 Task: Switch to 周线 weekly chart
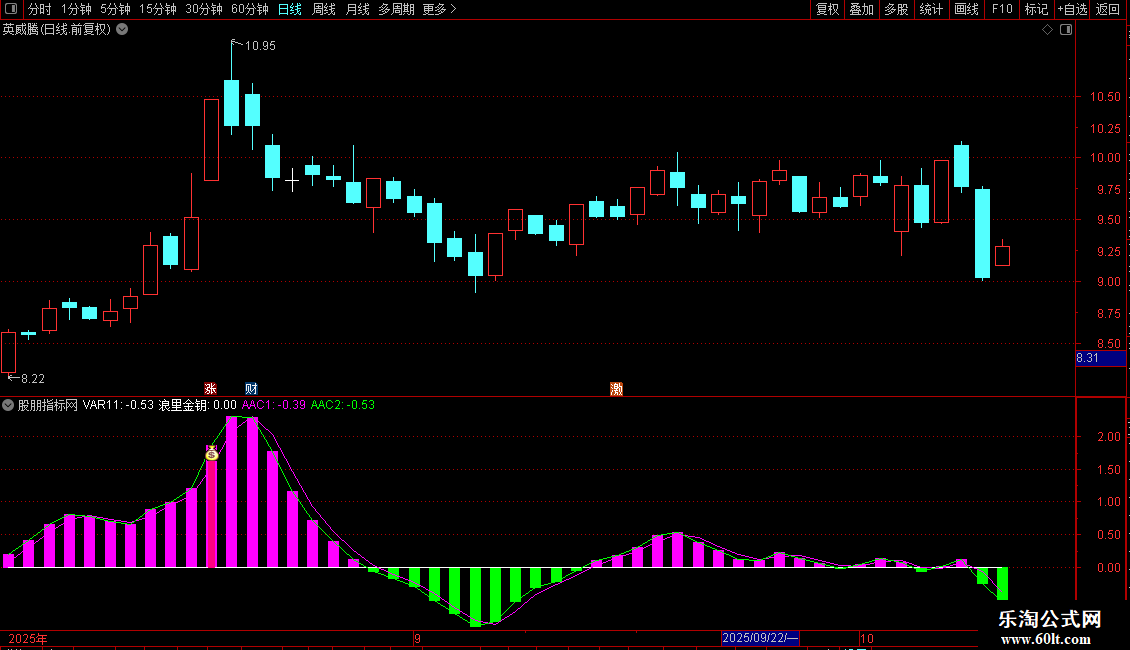pos(324,9)
